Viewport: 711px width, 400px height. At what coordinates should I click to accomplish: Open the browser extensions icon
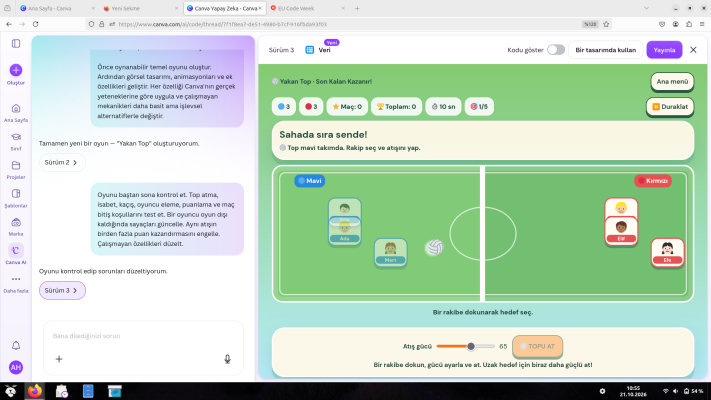click(x=689, y=24)
